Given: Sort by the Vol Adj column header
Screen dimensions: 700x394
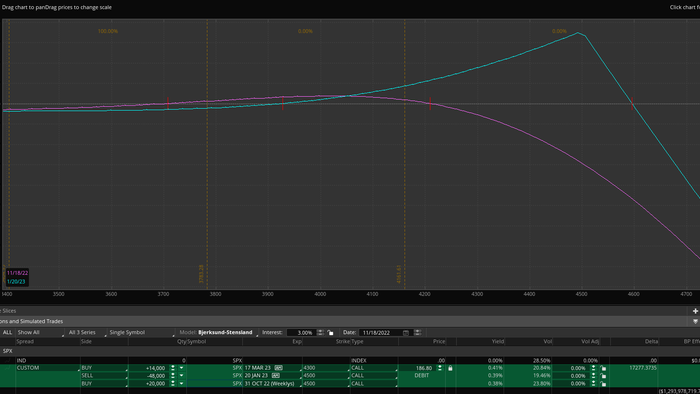Looking at the screenshot, I should [590, 341].
